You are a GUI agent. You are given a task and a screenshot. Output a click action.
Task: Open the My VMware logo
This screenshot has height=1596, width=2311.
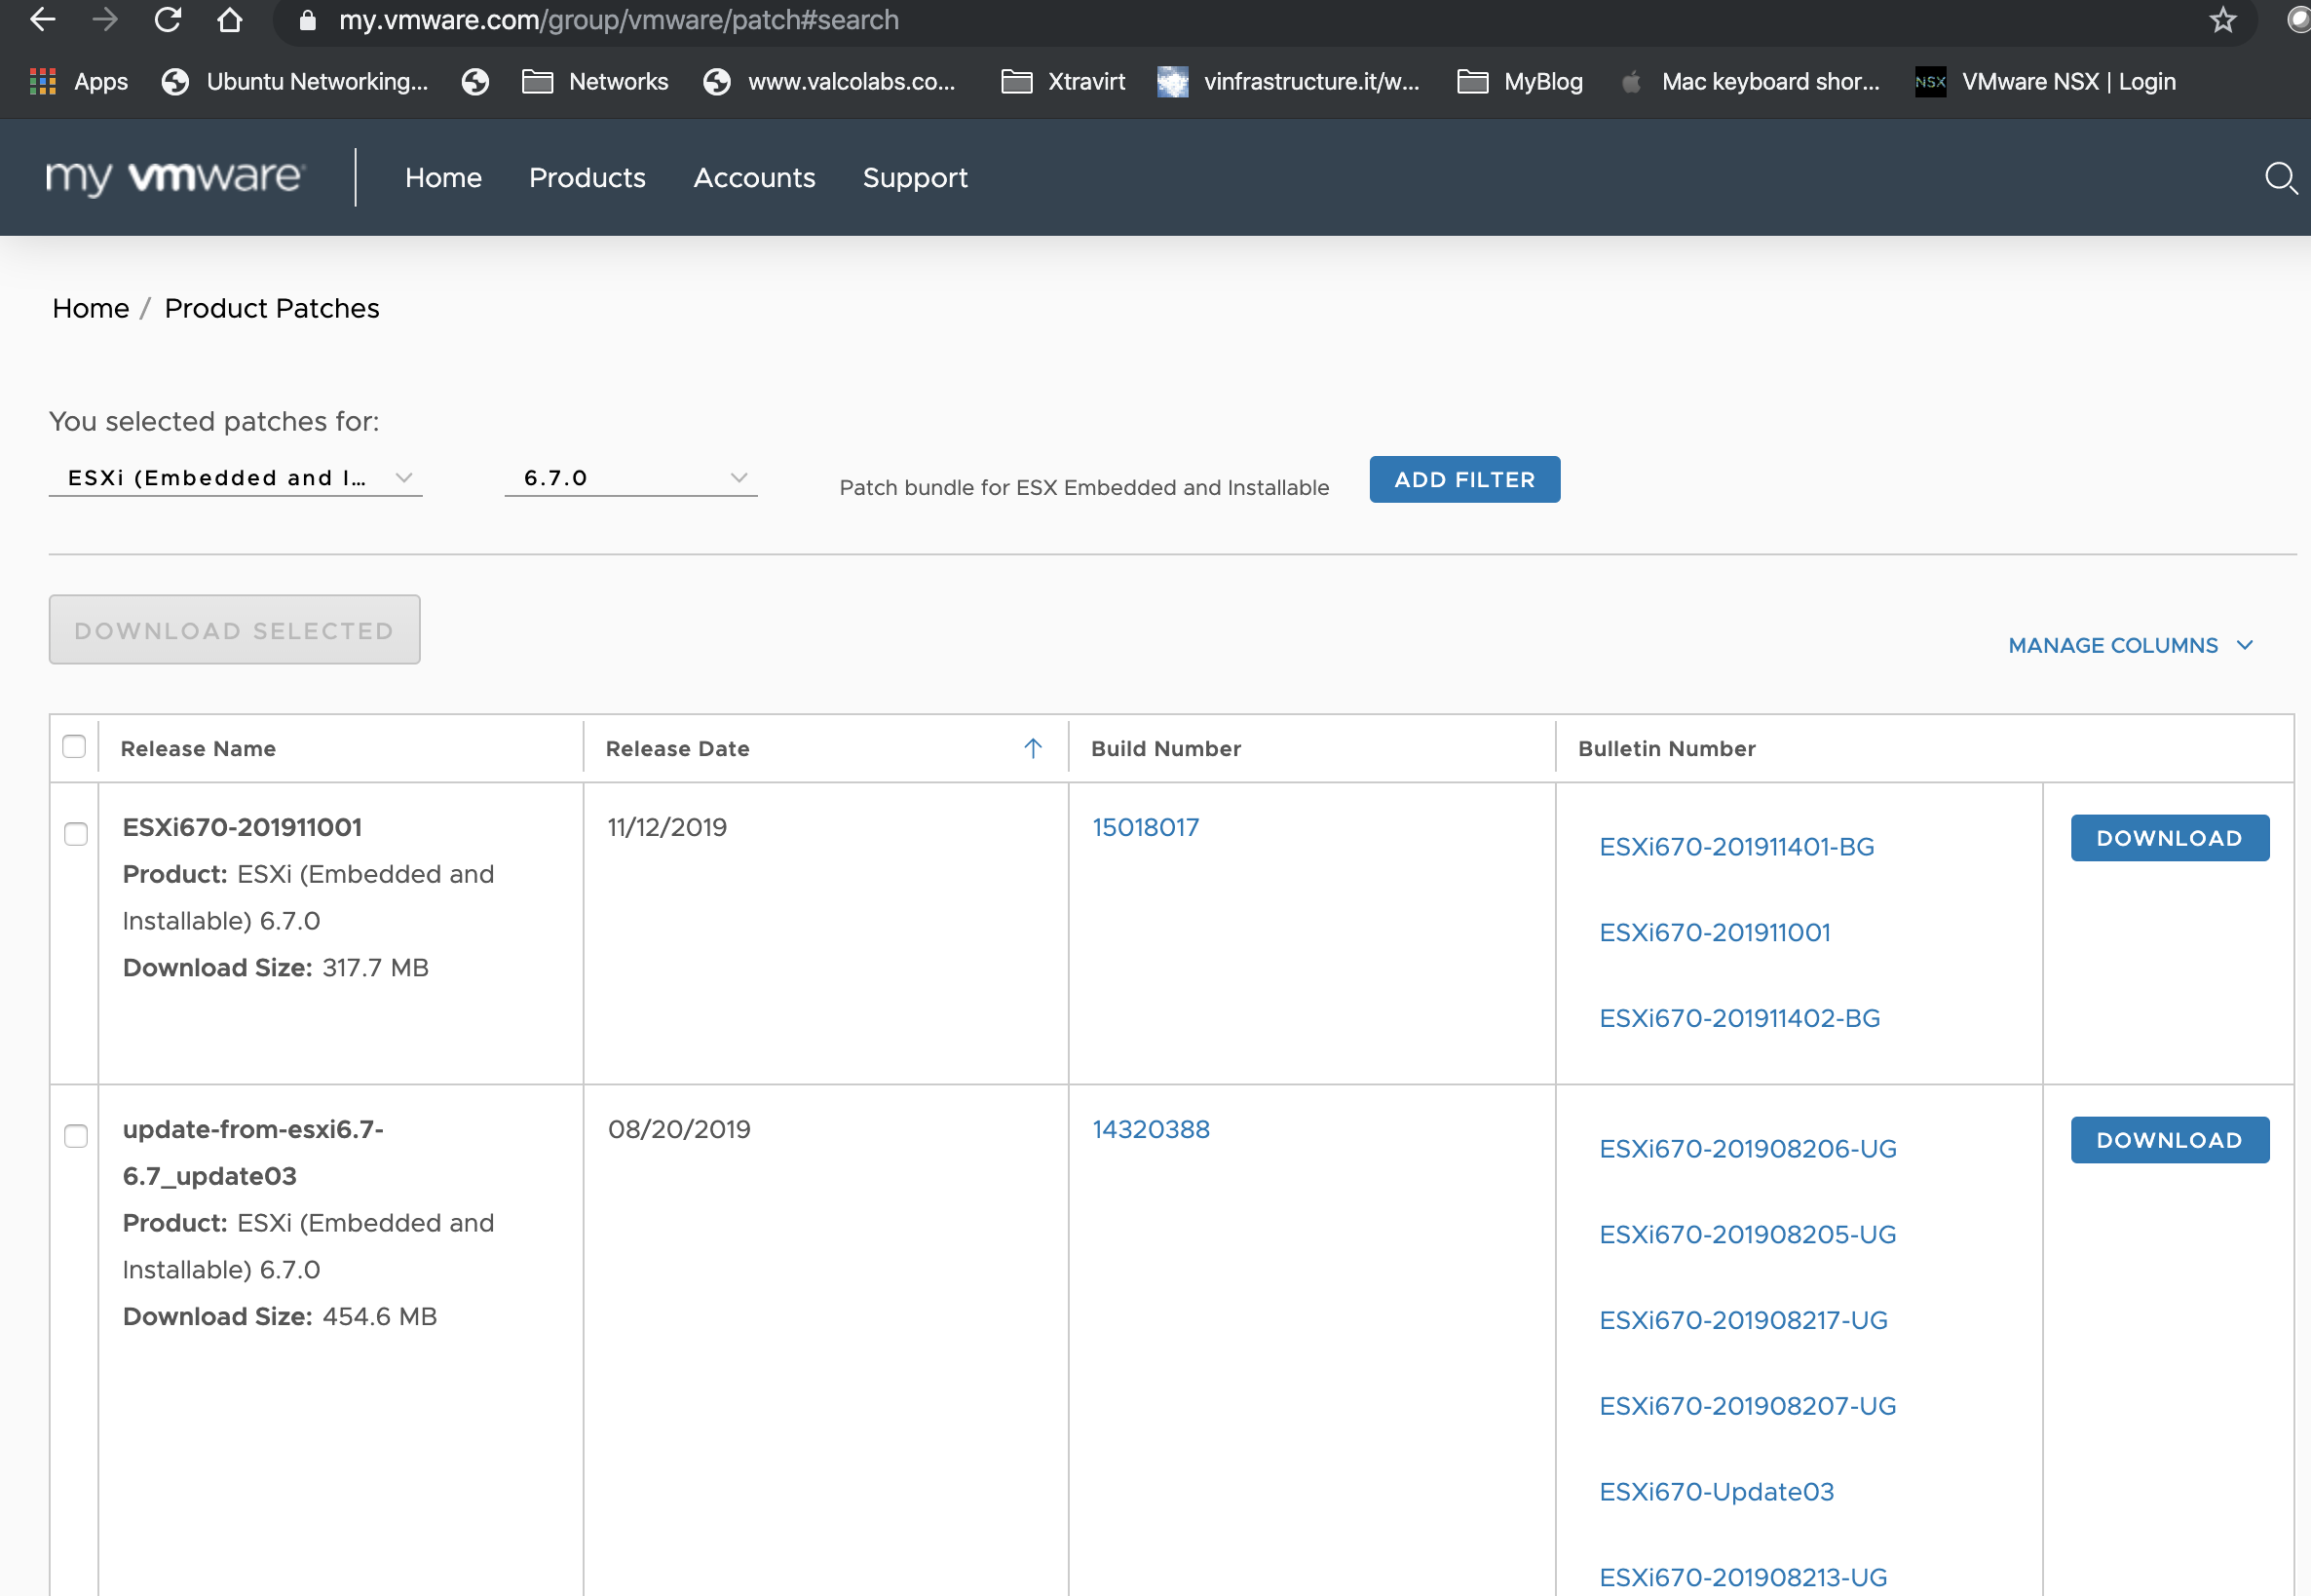click(x=175, y=178)
